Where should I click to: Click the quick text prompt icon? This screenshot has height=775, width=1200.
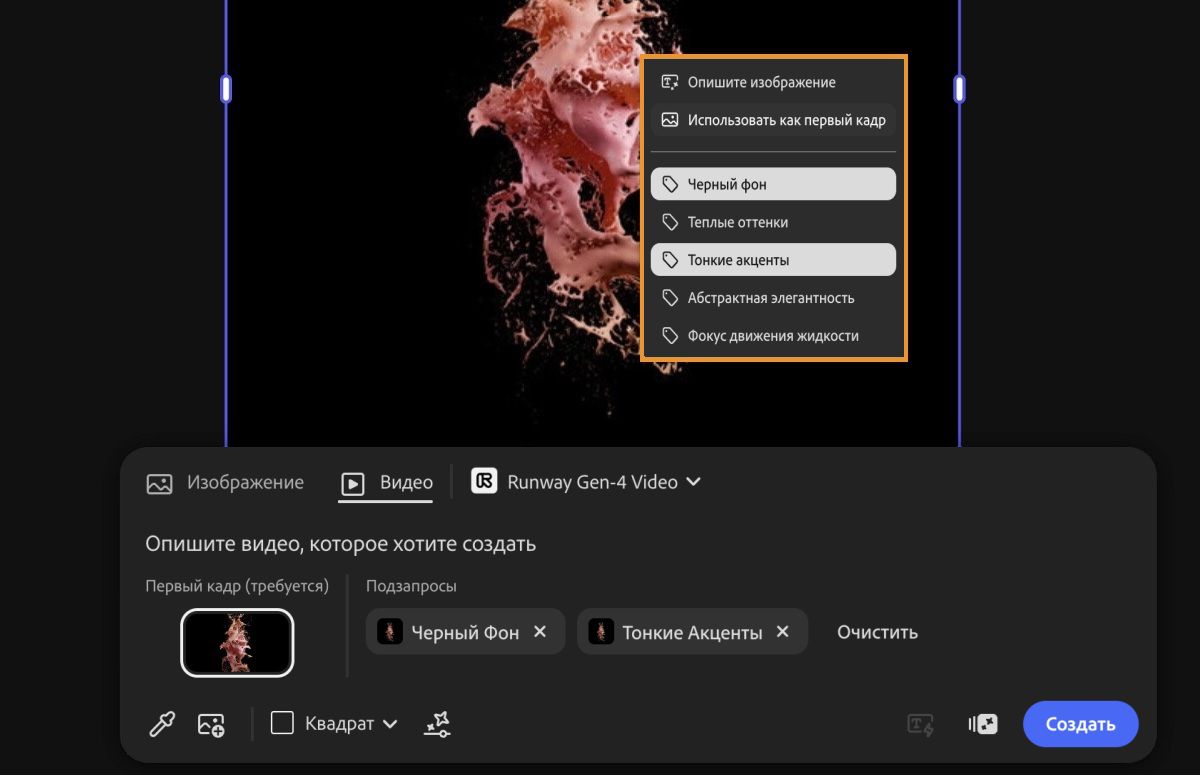tap(921, 725)
